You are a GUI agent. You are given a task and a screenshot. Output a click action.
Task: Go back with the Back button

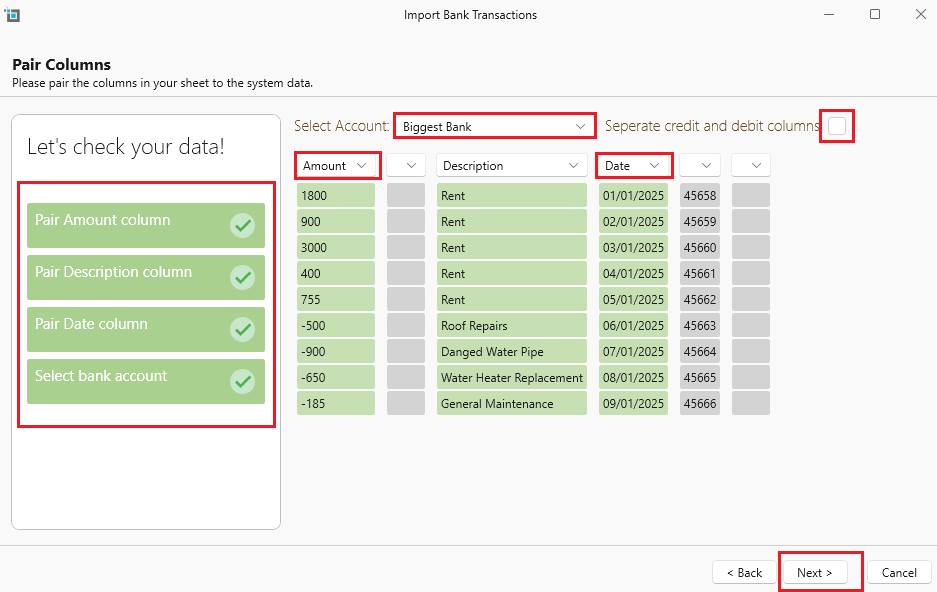point(744,573)
